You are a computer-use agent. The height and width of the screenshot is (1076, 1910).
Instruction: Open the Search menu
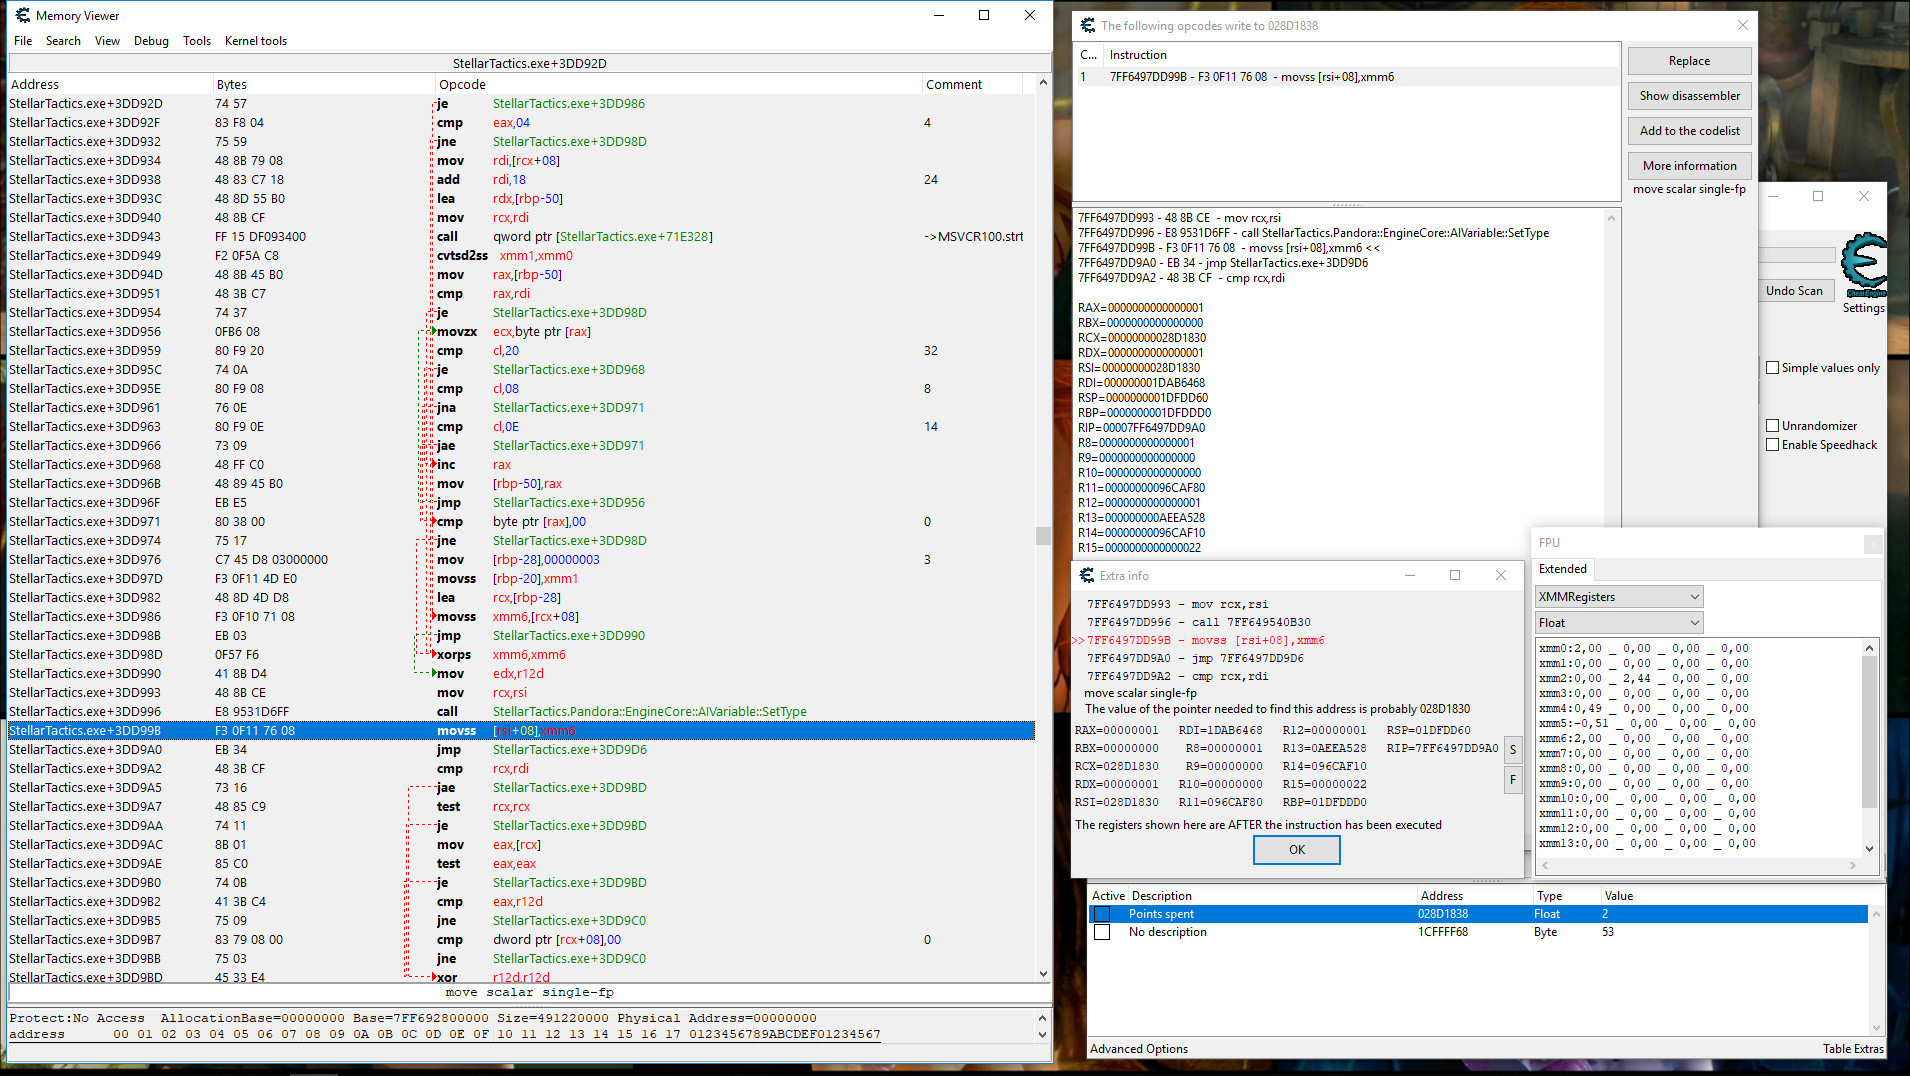click(63, 41)
